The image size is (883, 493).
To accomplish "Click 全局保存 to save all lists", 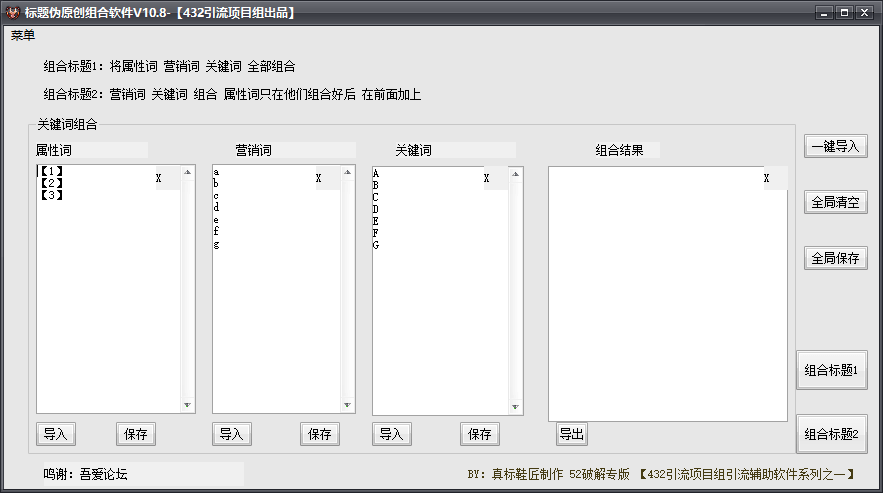I will (x=835, y=258).
